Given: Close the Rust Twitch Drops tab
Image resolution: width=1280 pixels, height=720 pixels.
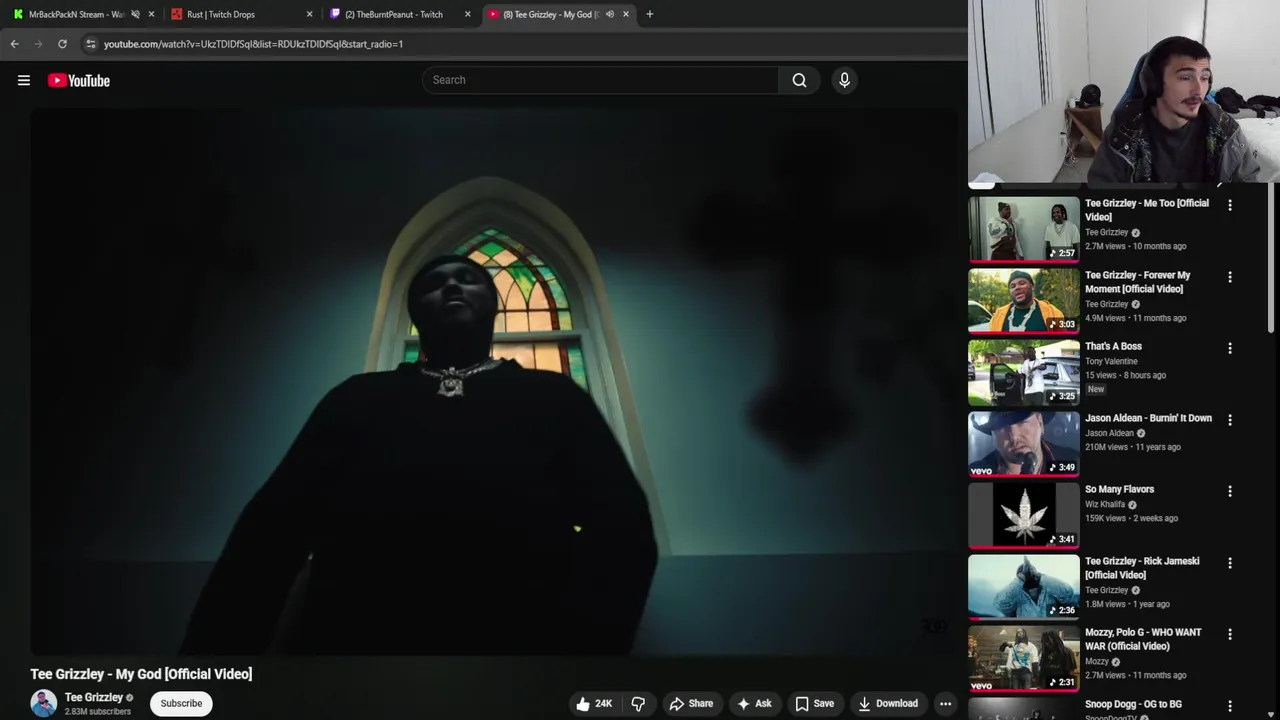Looking at the screenshot, I should click(x=309, y=14).
